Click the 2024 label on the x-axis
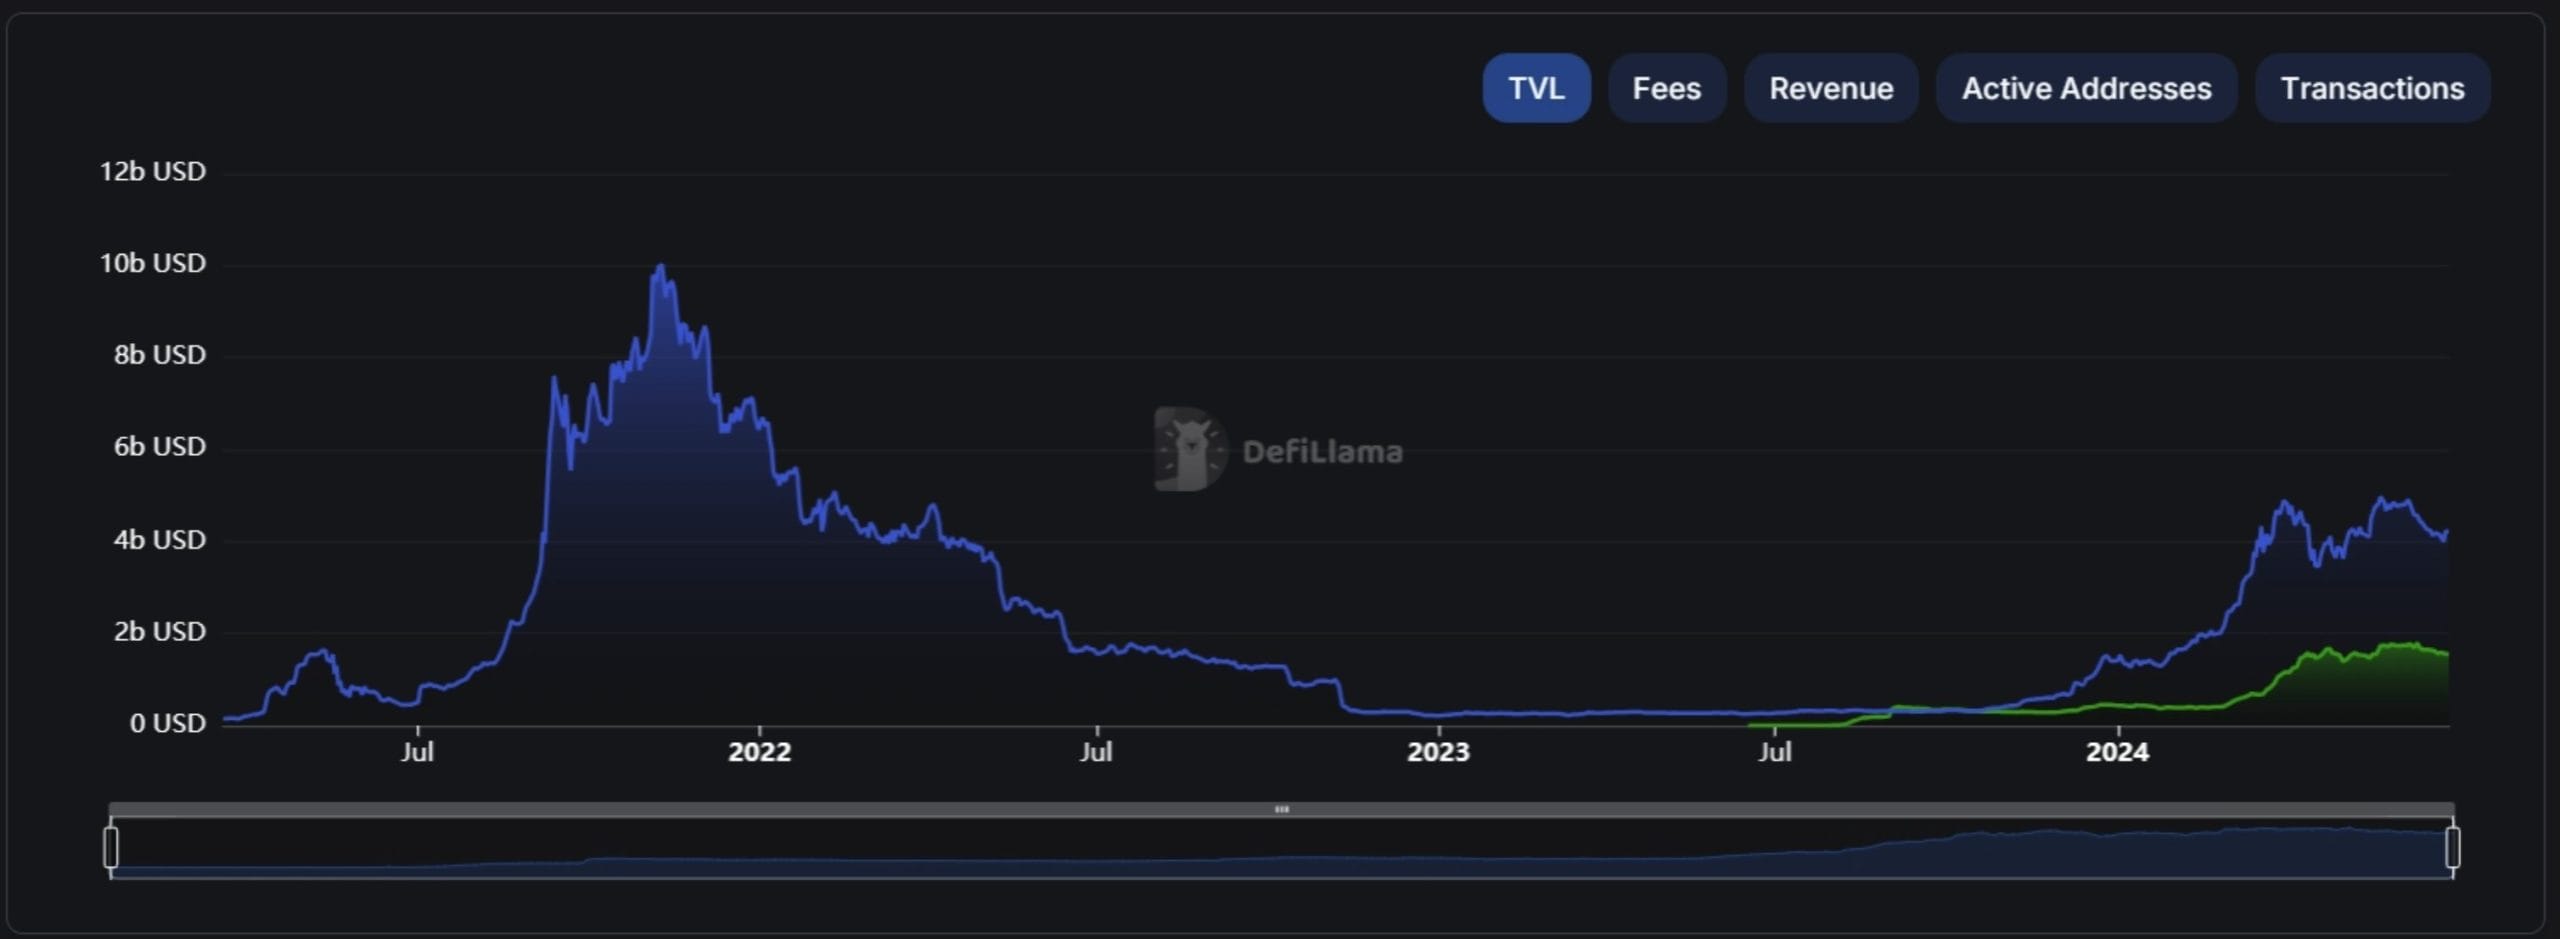Viewport: 2560px width, 939px height. tap(2119, 752)
